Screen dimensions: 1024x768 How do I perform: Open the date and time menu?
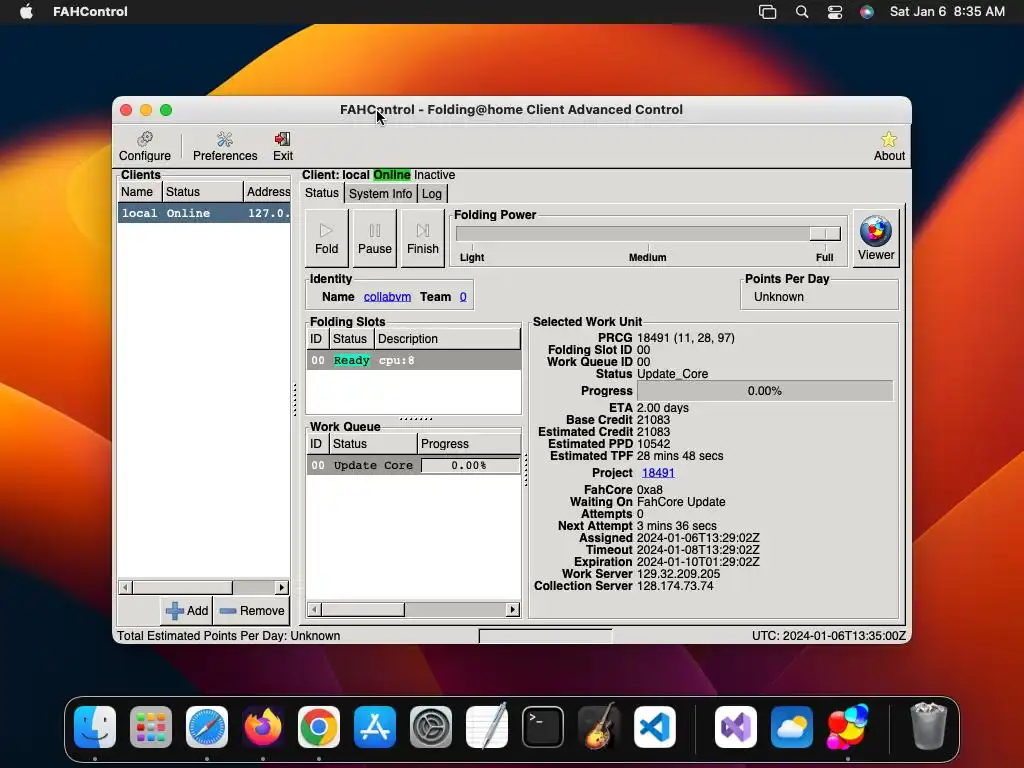click(x=947, y=12)
